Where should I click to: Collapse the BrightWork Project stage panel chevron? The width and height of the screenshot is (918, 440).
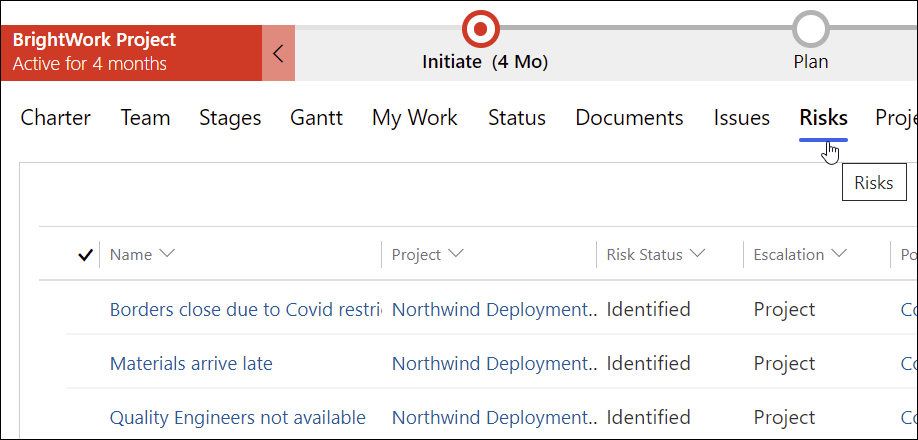point(278,53)
